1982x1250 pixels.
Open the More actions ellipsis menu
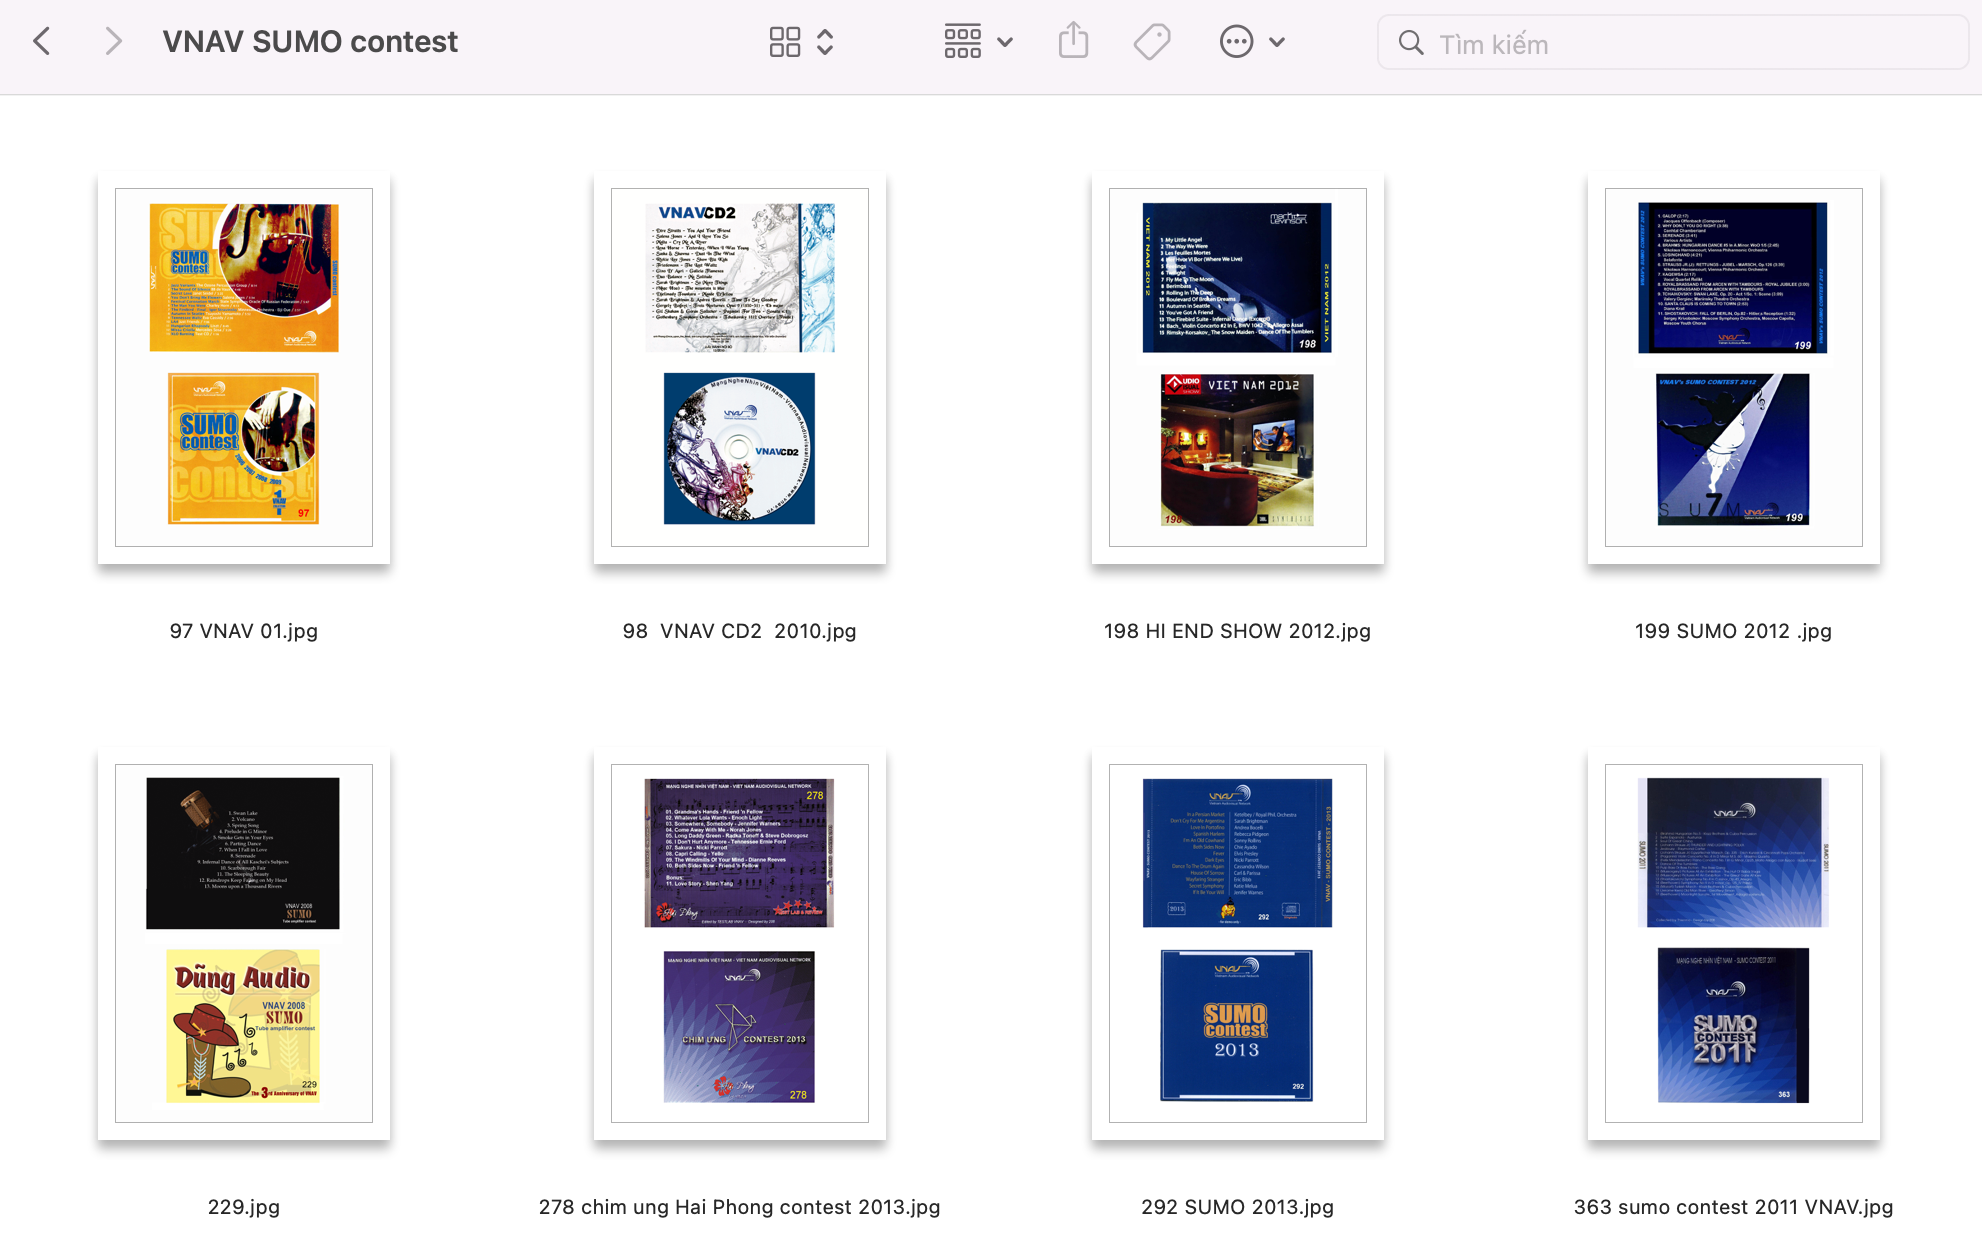[1236, 42]
